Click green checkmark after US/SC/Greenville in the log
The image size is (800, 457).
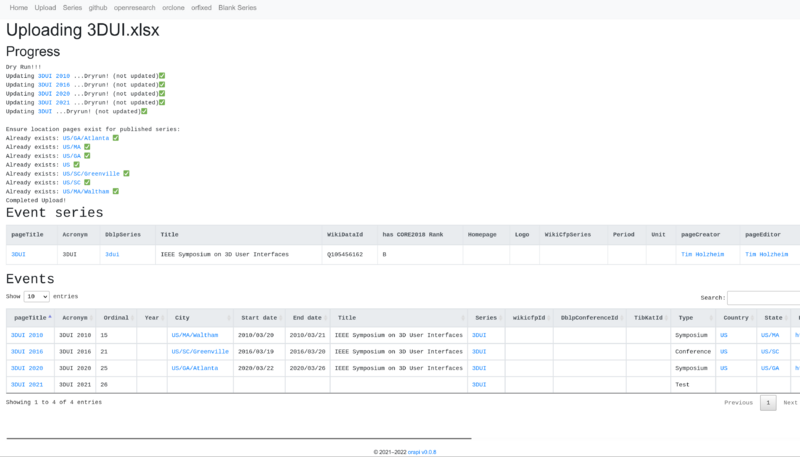tap(126, 173)
